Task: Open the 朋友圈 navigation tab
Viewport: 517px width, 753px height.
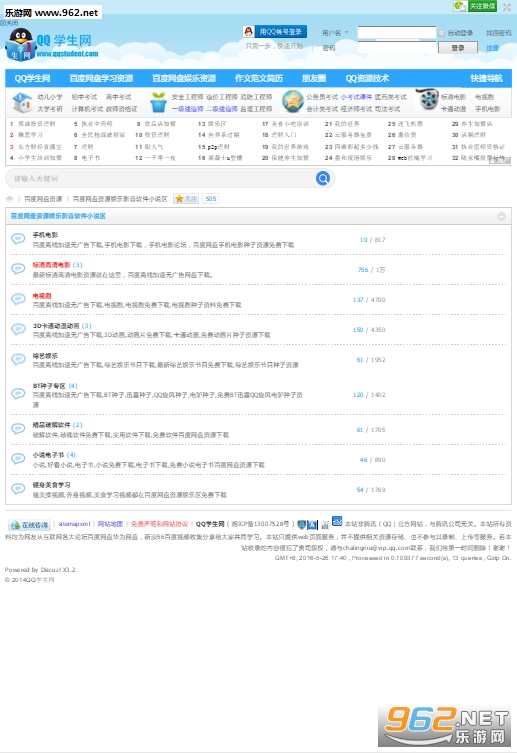Action: click(314, 78)
